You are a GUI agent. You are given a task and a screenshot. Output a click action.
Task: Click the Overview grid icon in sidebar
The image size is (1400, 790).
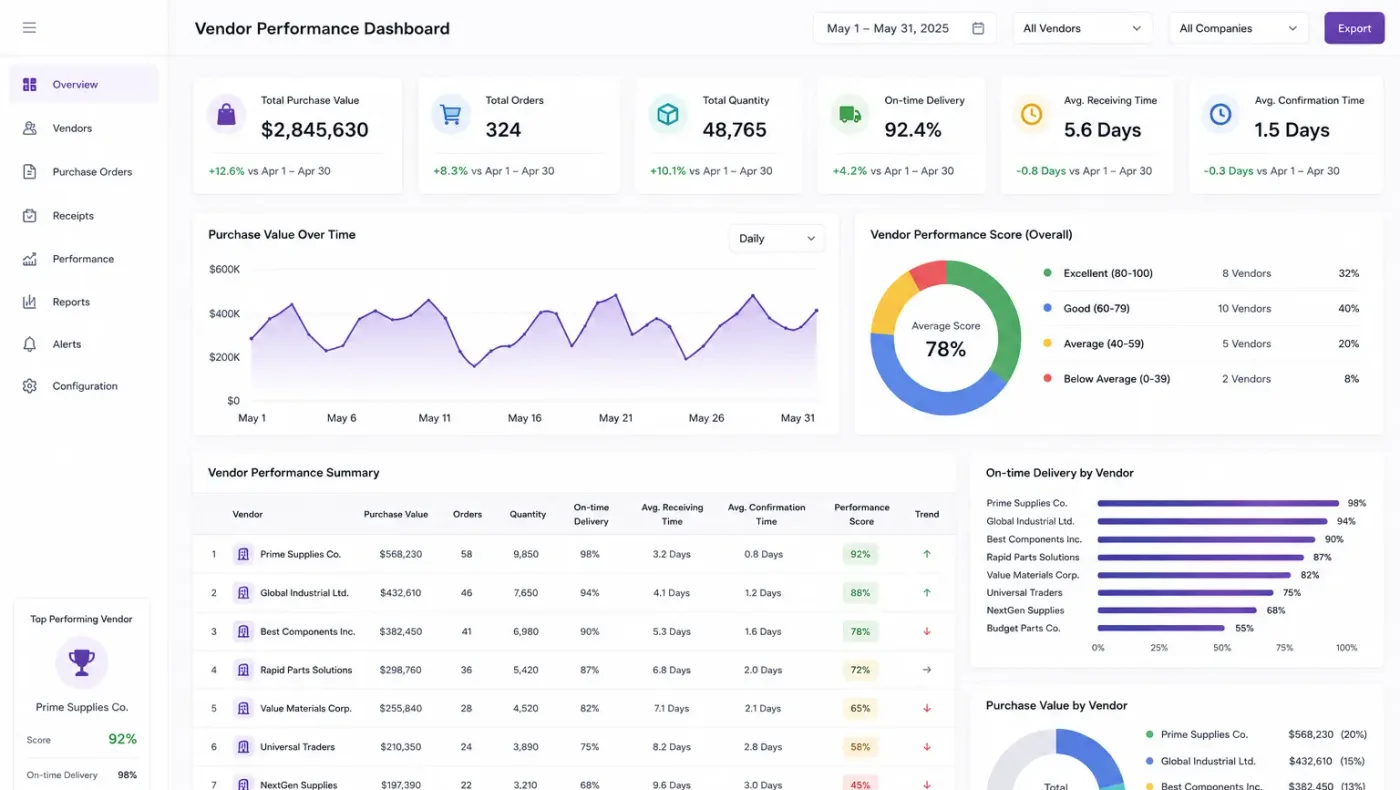[30, 85]
